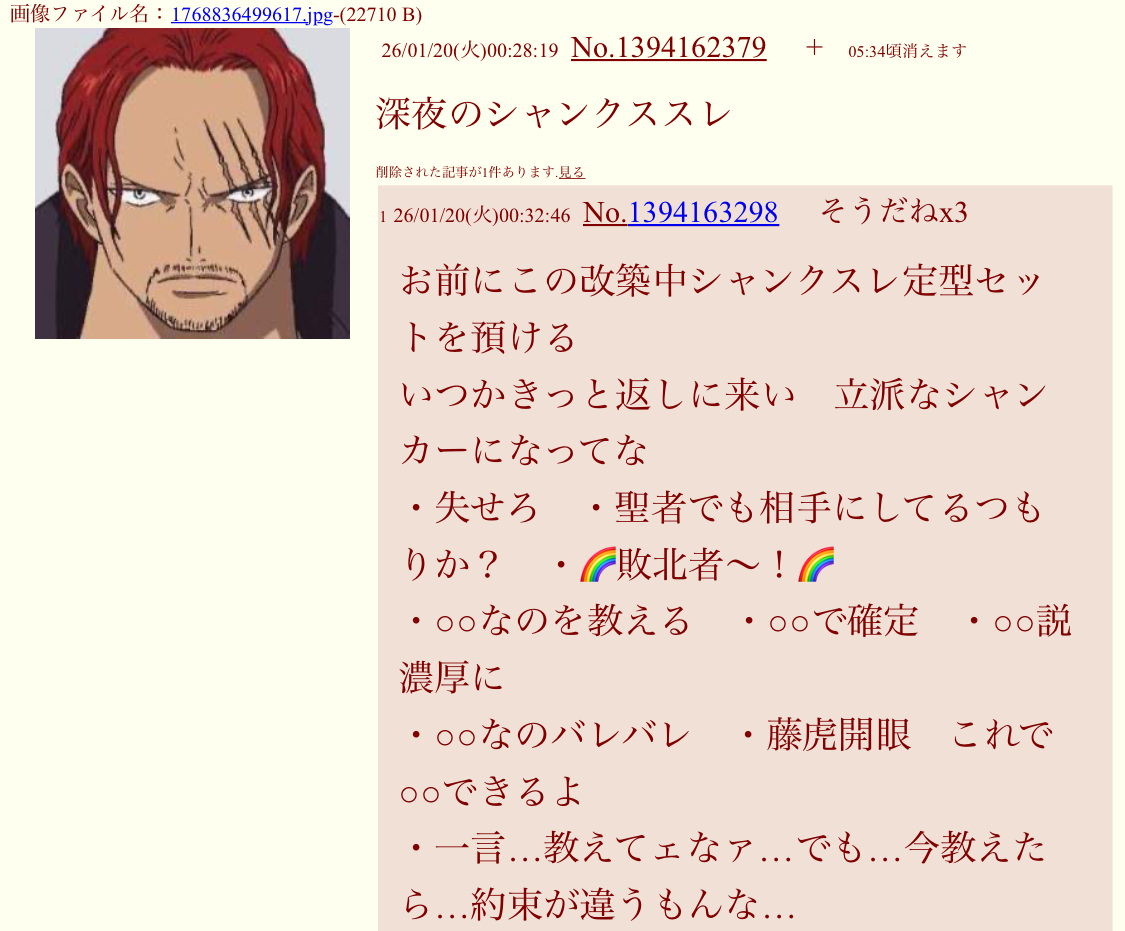This screenshot has height=931, width=1125.
Task: Click the 削除された記事が1件あります notice
Action: (x=466, y=172)
